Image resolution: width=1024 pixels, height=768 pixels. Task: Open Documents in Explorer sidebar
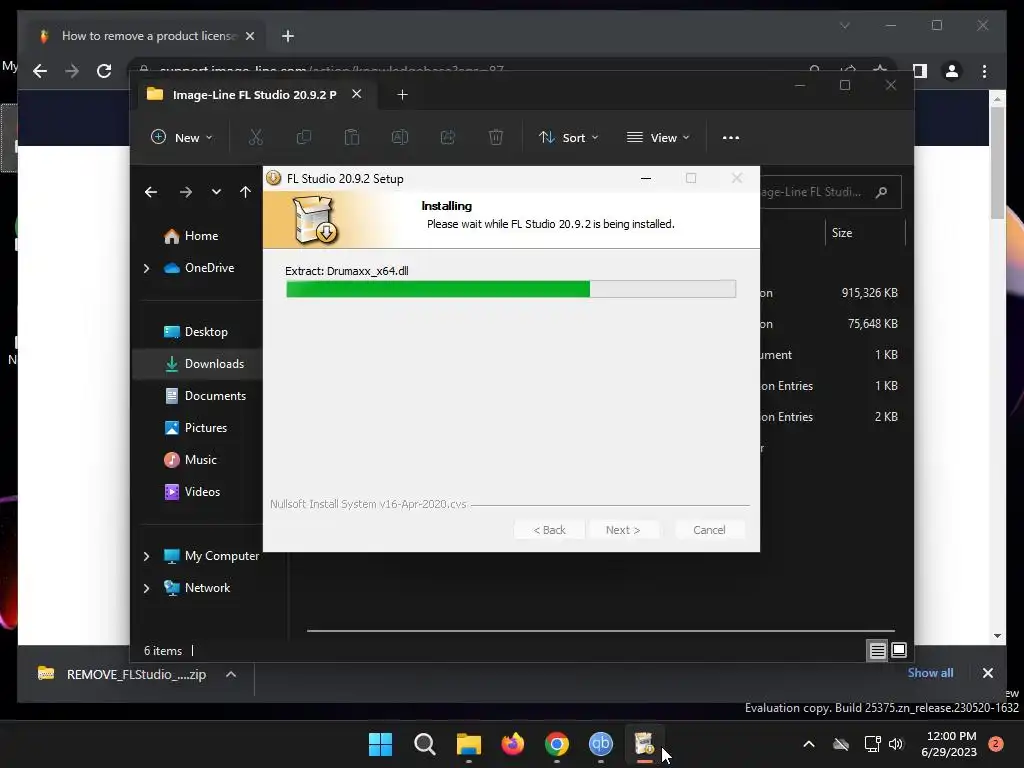(x=206, y=396)
